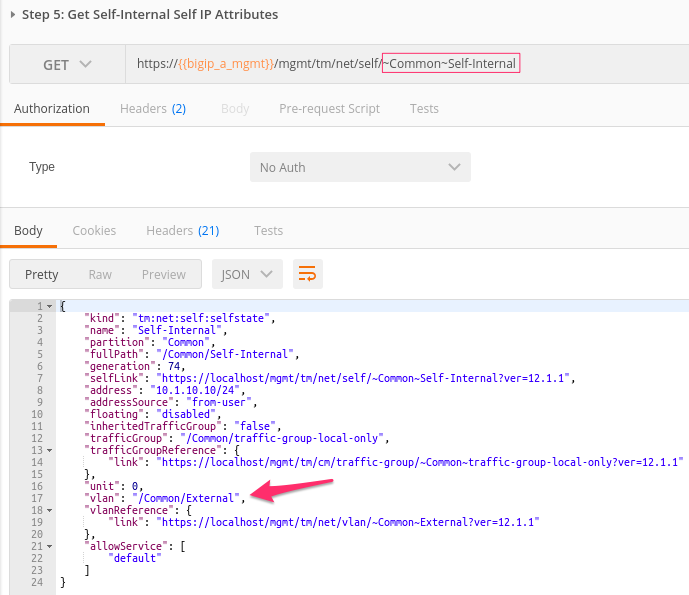Open the response Cookies tab
Image resolution: width=689 pixels, height=595 pixels.
point(94,231)
